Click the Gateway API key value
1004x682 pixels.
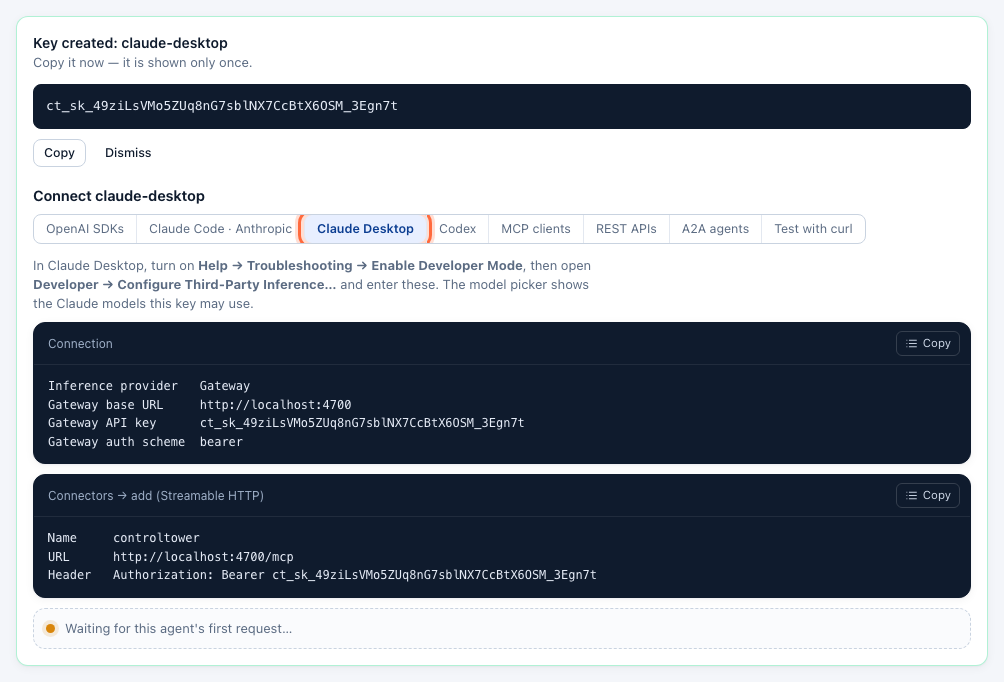tap(362, 423)
